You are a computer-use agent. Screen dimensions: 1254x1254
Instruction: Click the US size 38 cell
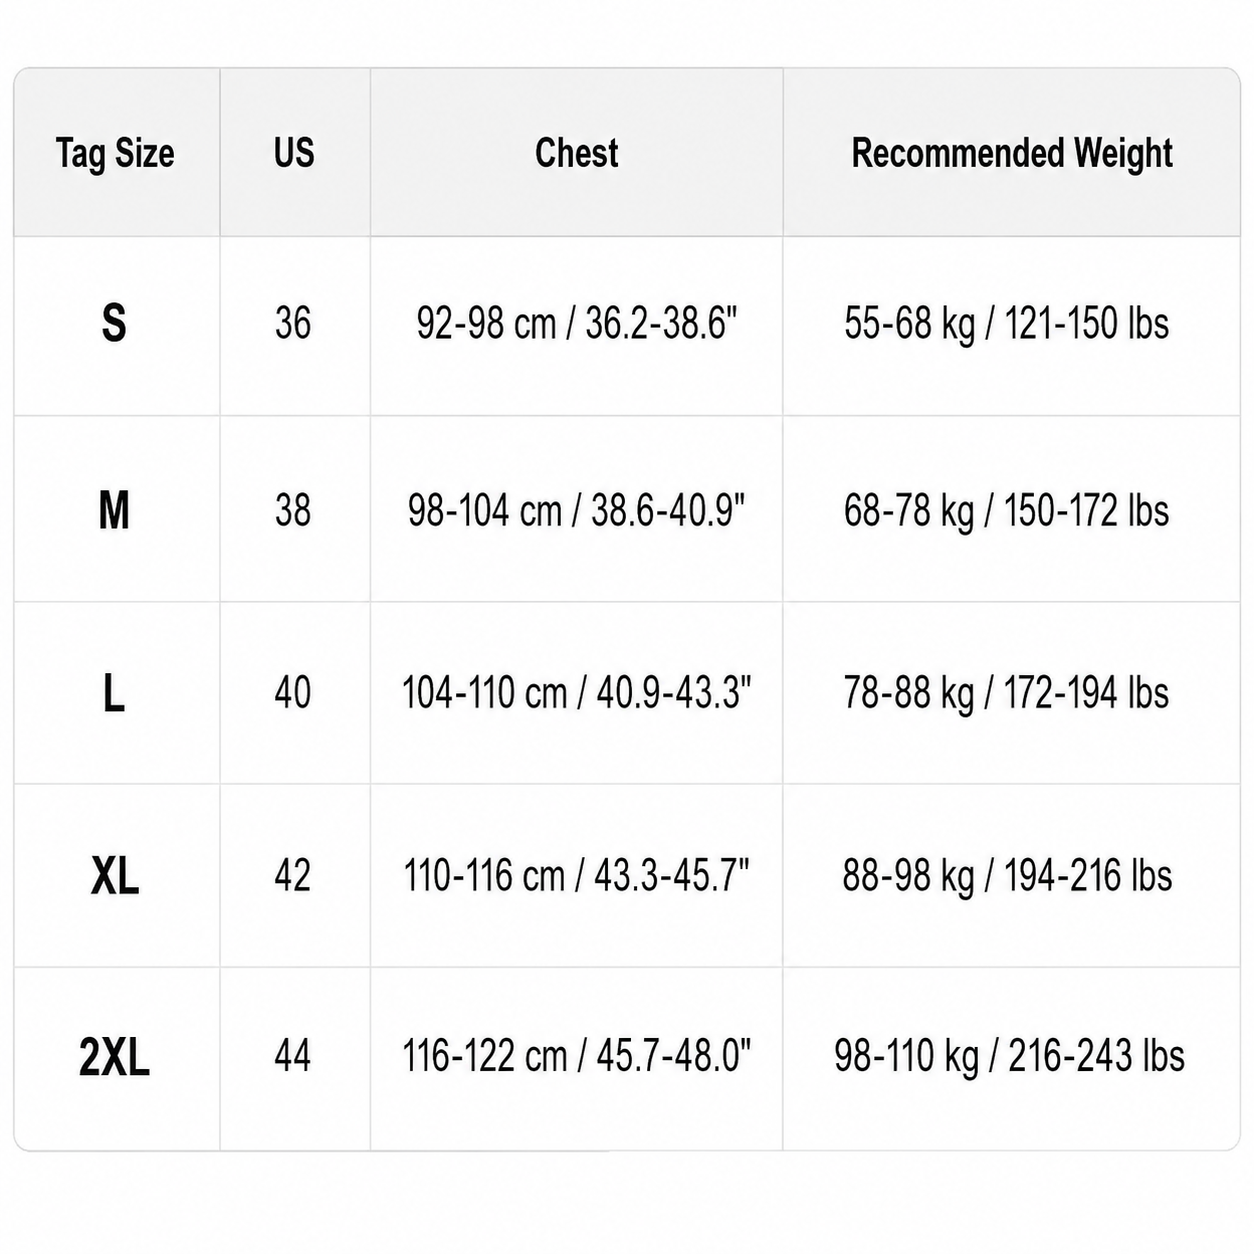(x=293, y=511)
